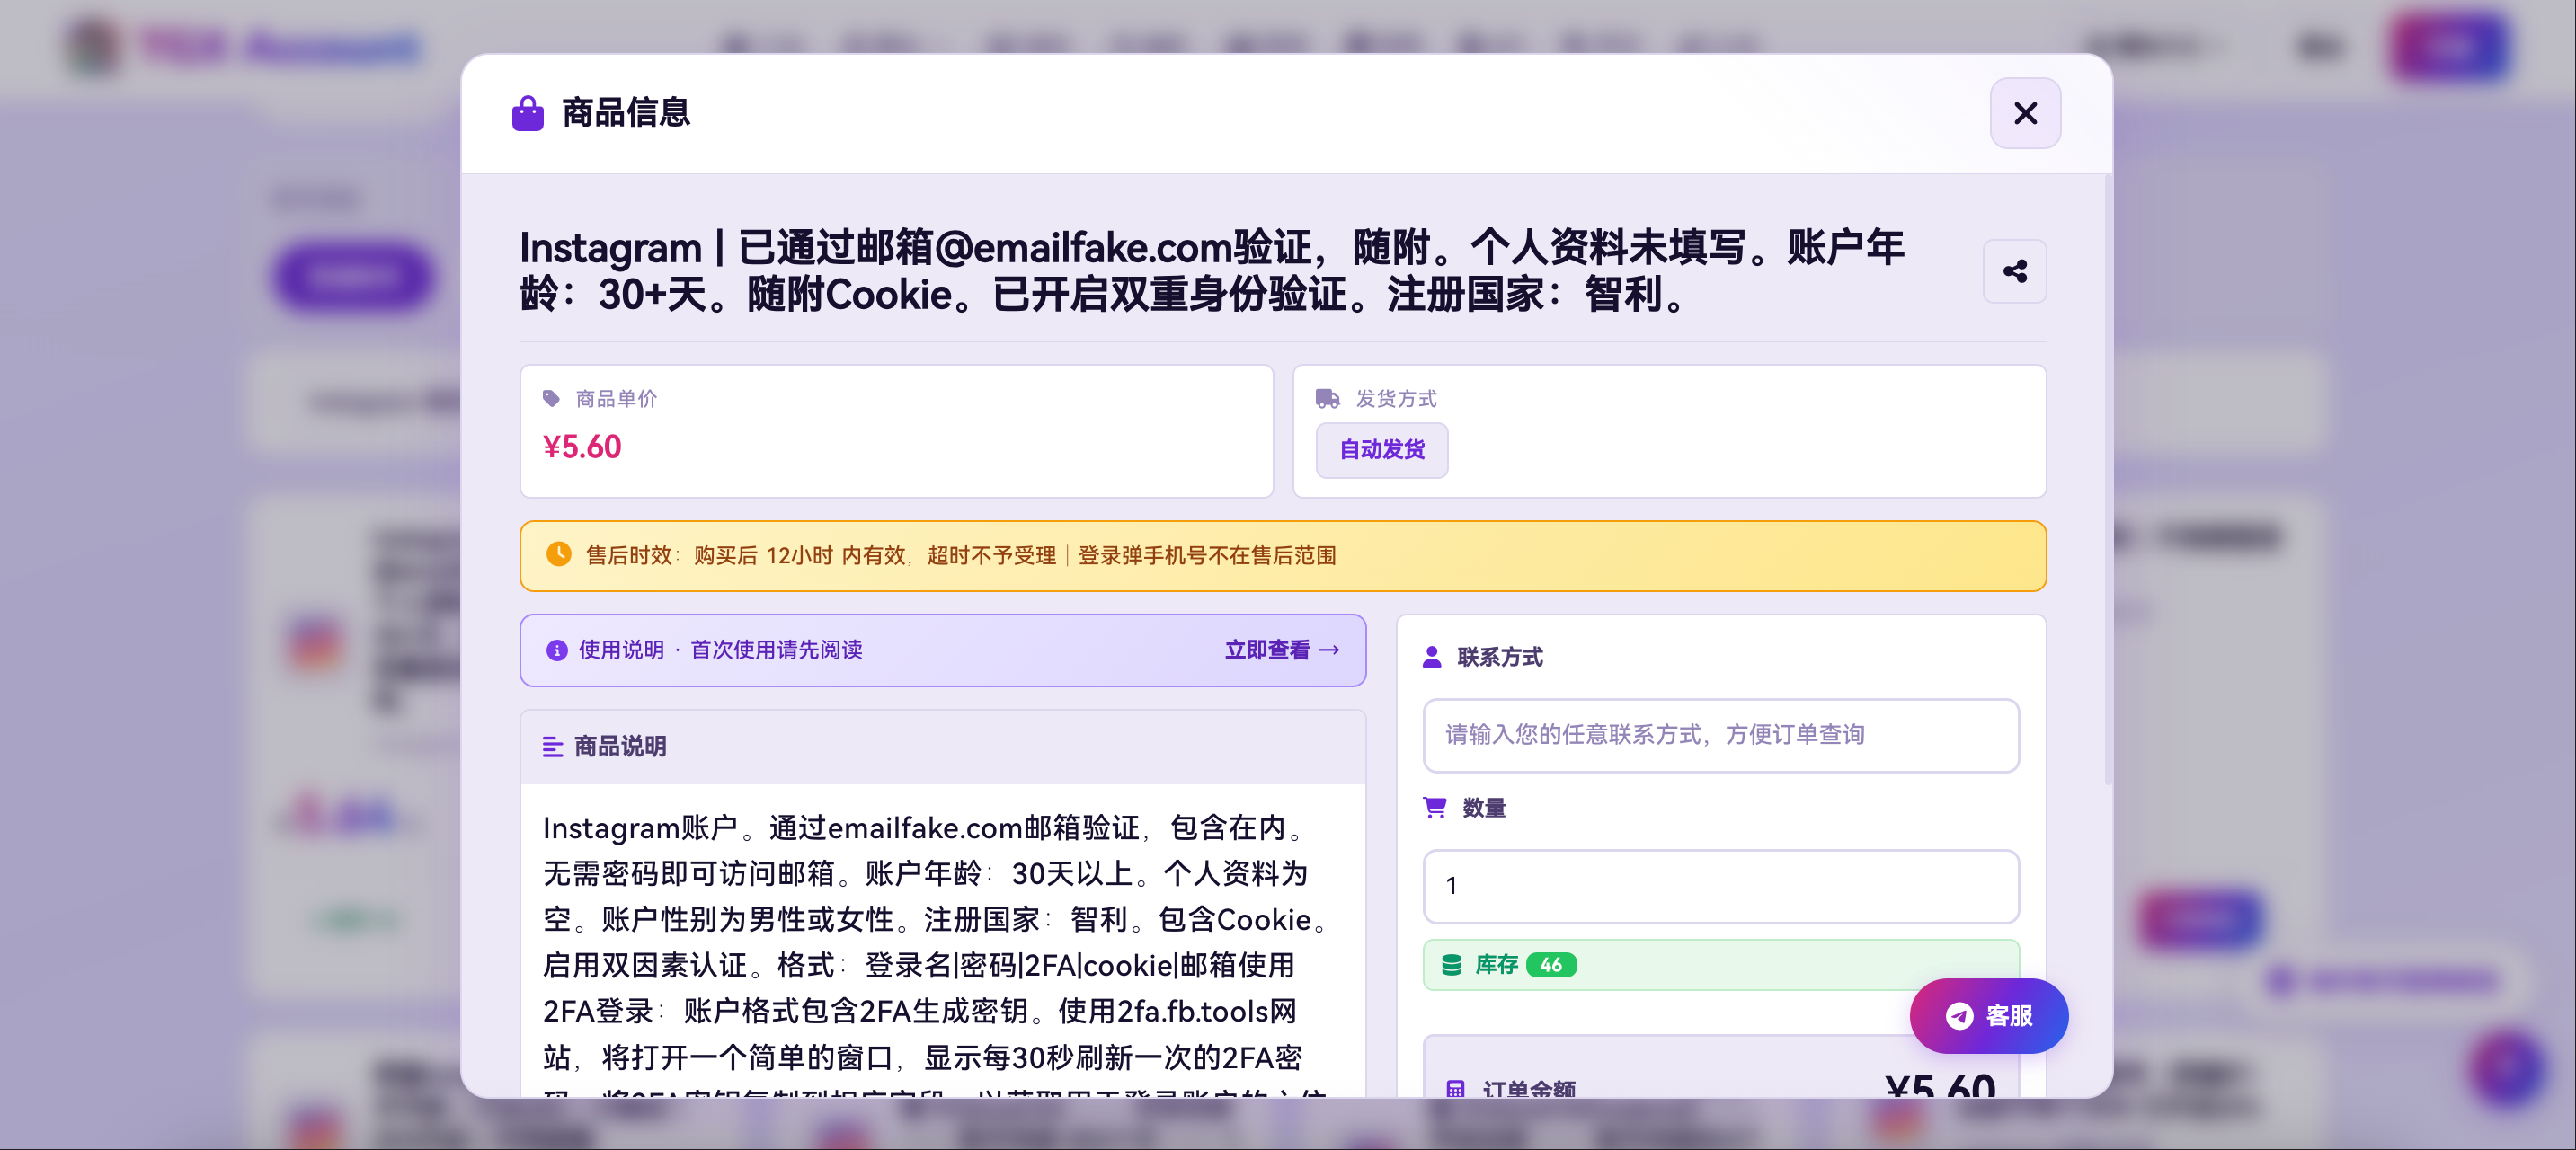Image resolution: width=2576 pixels, height=1150 pixels.
Task: Click the database icon beside 库存
Action: click(x=1451, y=964)
